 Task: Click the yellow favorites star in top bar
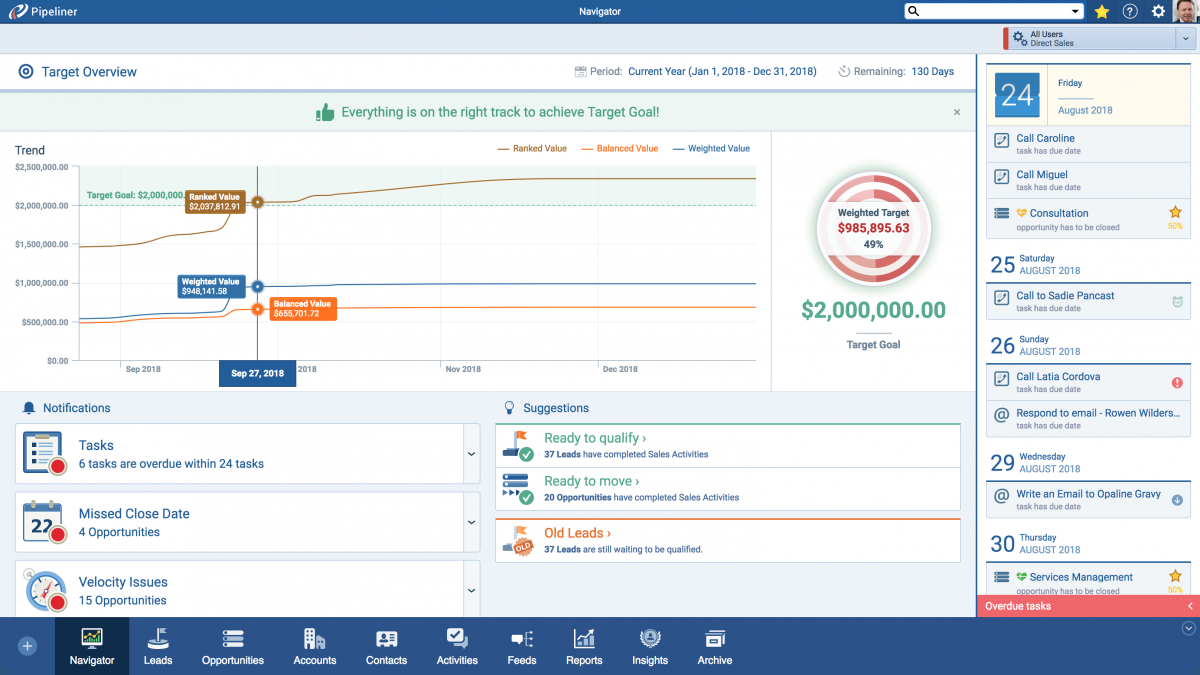click(x=1101, y=11)
